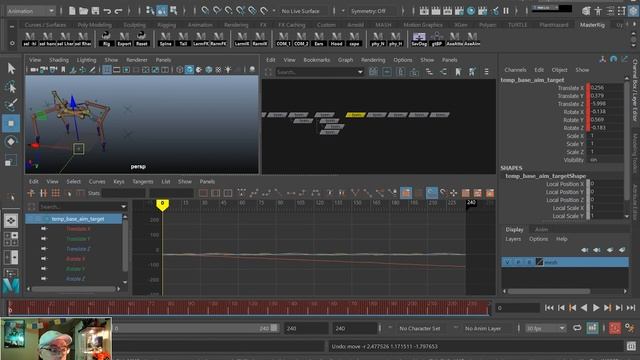Click current frame input field
Image resolution: width=640 pixels, height=360 pixels.
click(517, 308)
